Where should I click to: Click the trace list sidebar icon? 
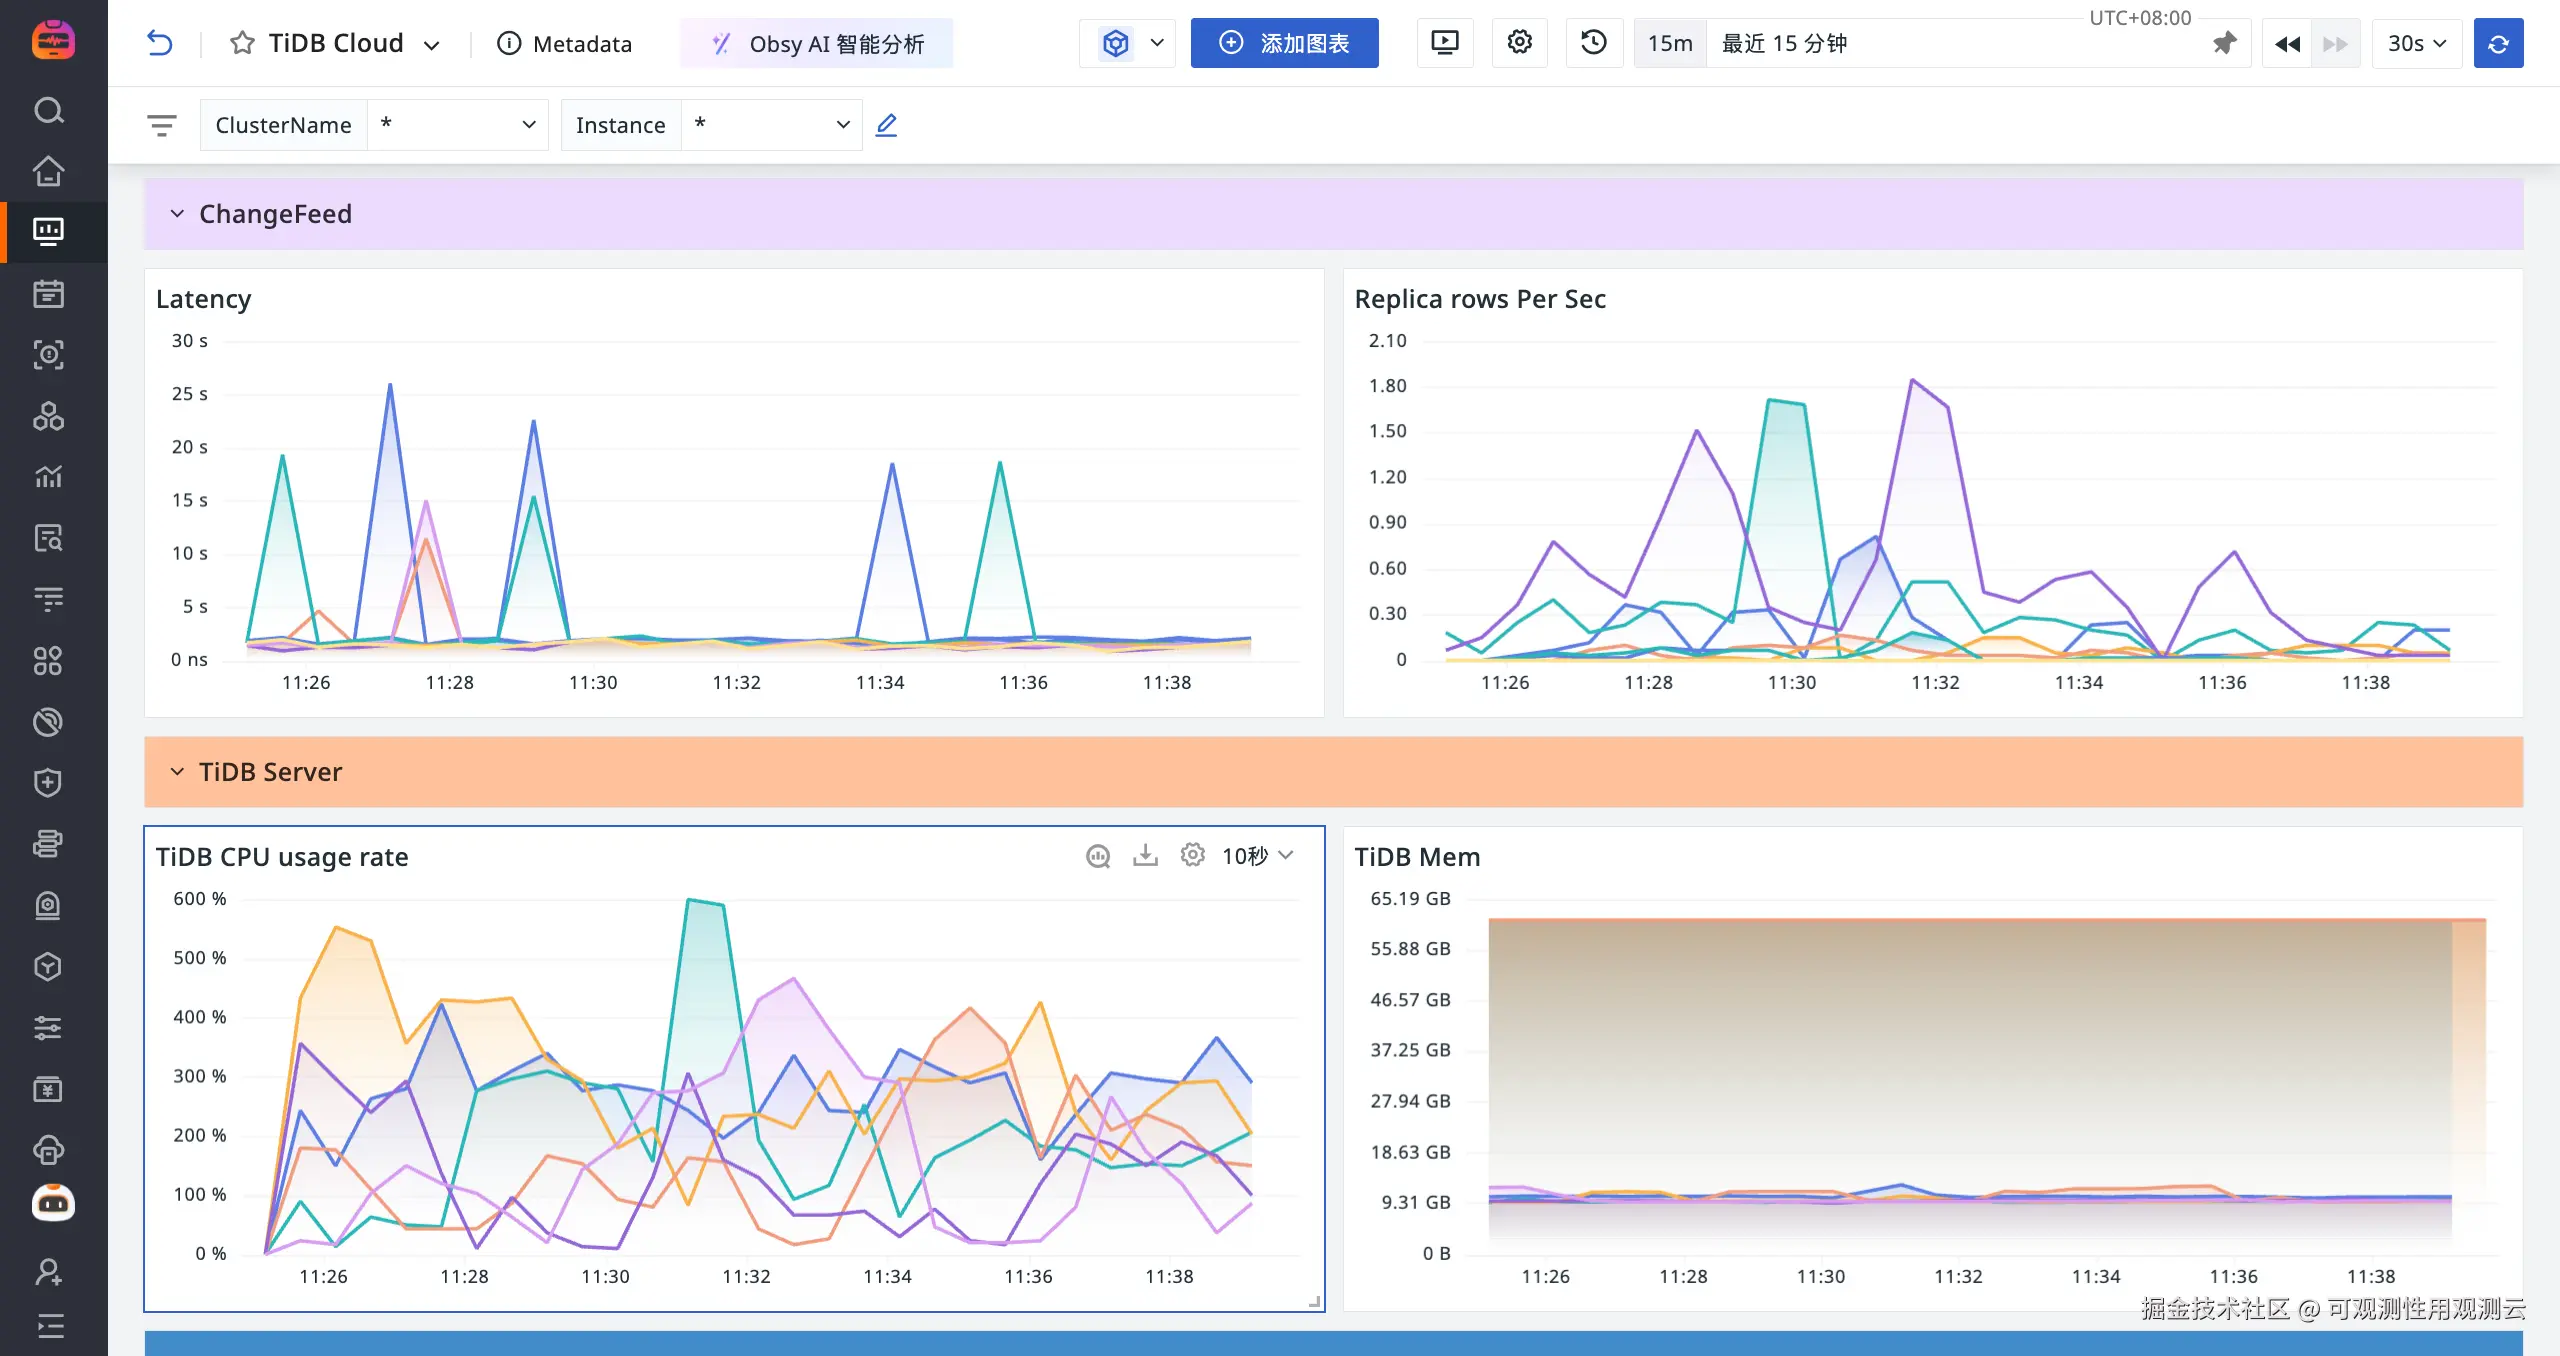(x=48, y=599)
